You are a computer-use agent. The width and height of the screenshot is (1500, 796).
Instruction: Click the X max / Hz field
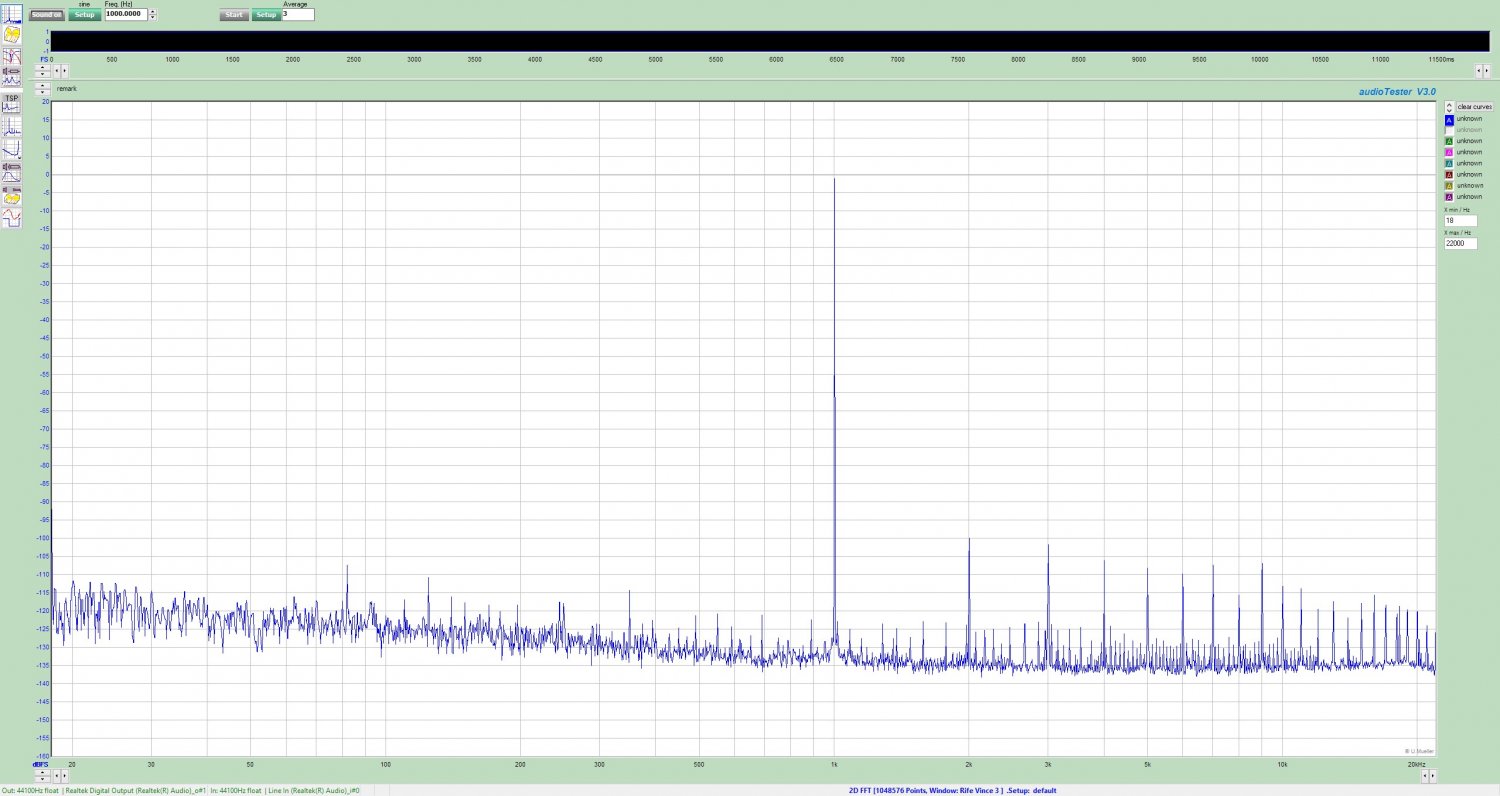1460,243
